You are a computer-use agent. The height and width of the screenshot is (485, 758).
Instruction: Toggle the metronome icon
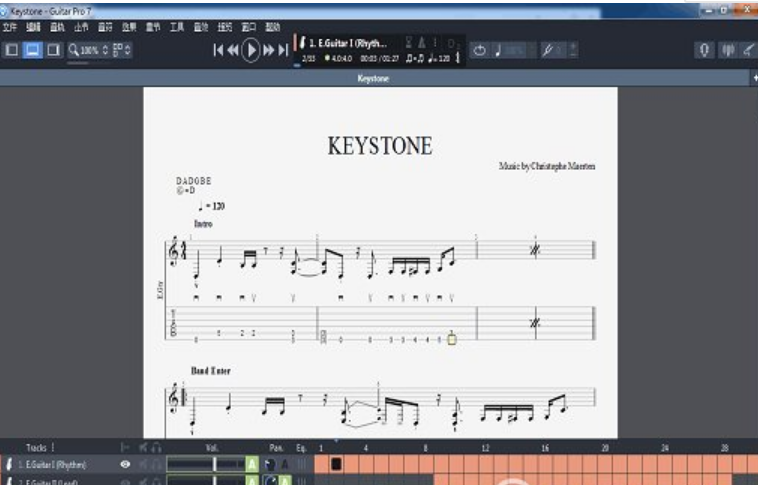pyautogui.click(x=422, y=43)
